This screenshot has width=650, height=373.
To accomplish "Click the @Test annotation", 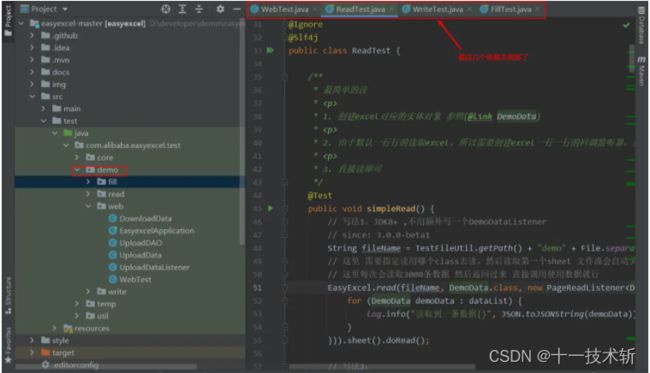I will (x=320, y=195).
